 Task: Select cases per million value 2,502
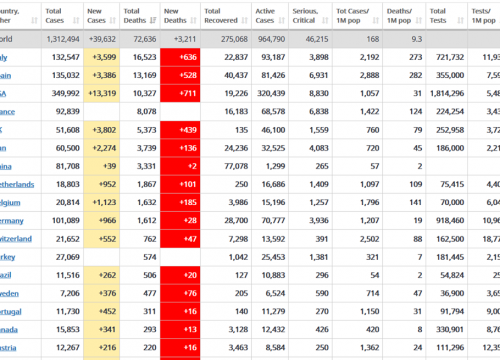pos(369,239)
